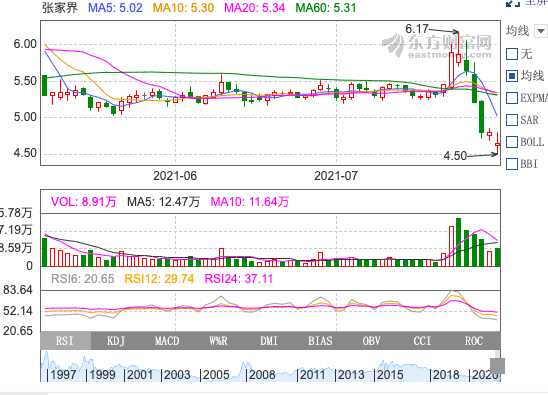Click the gray timeline range slider handle
Image resolution: width=548 pixels, height=395 pixels.
coord(497,366)
